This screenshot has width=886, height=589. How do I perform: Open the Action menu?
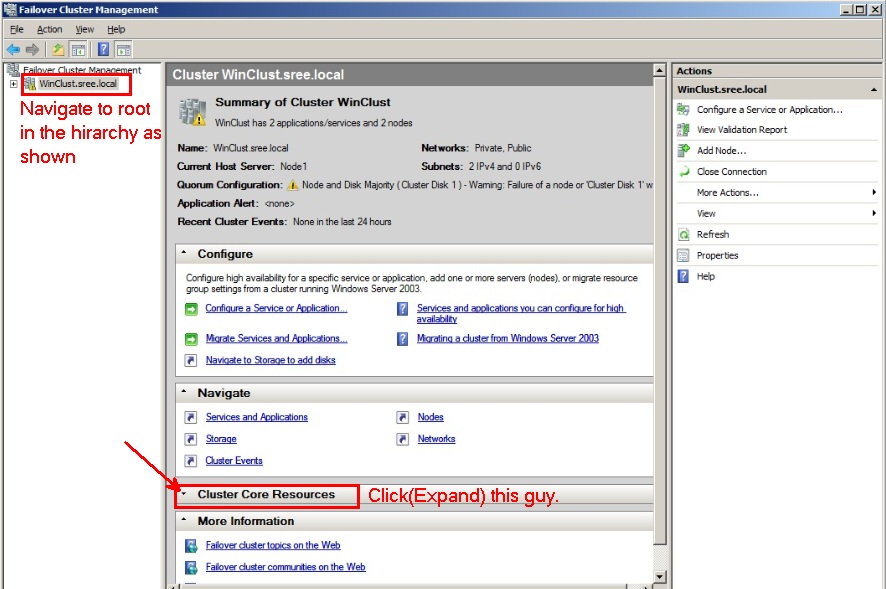50,30
